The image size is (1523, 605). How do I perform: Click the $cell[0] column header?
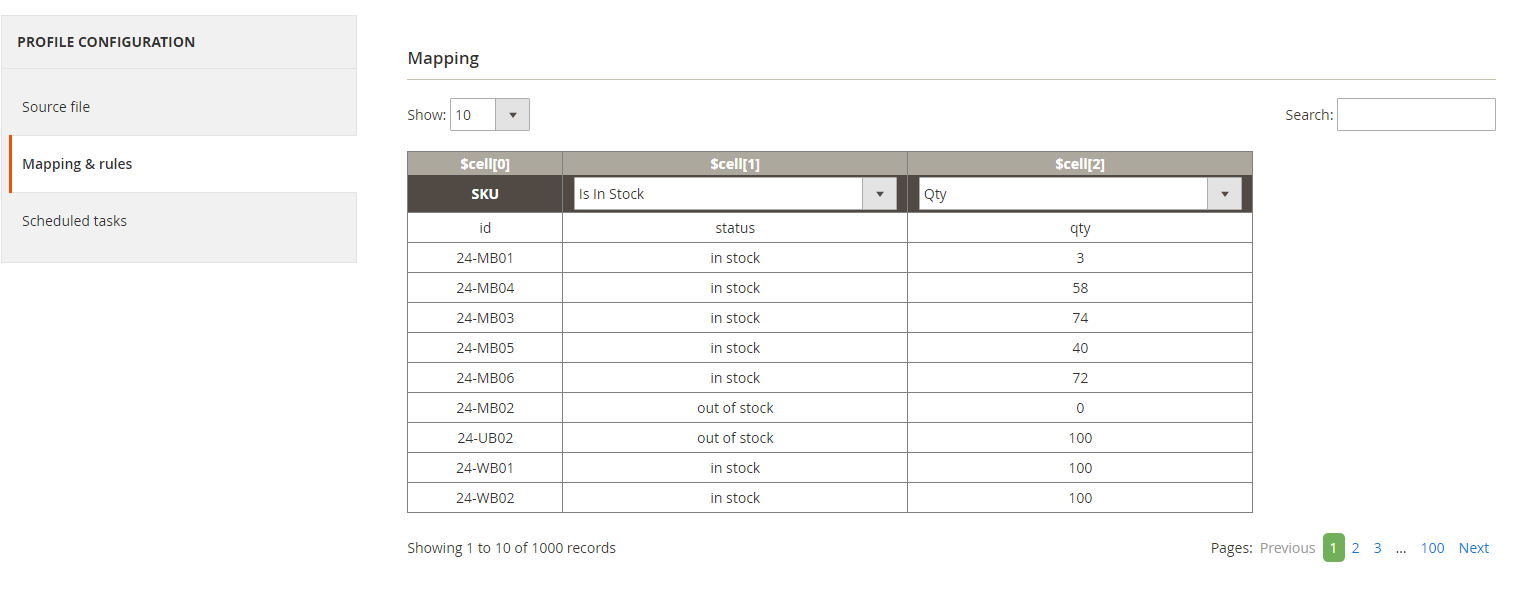tap(485, 164)
